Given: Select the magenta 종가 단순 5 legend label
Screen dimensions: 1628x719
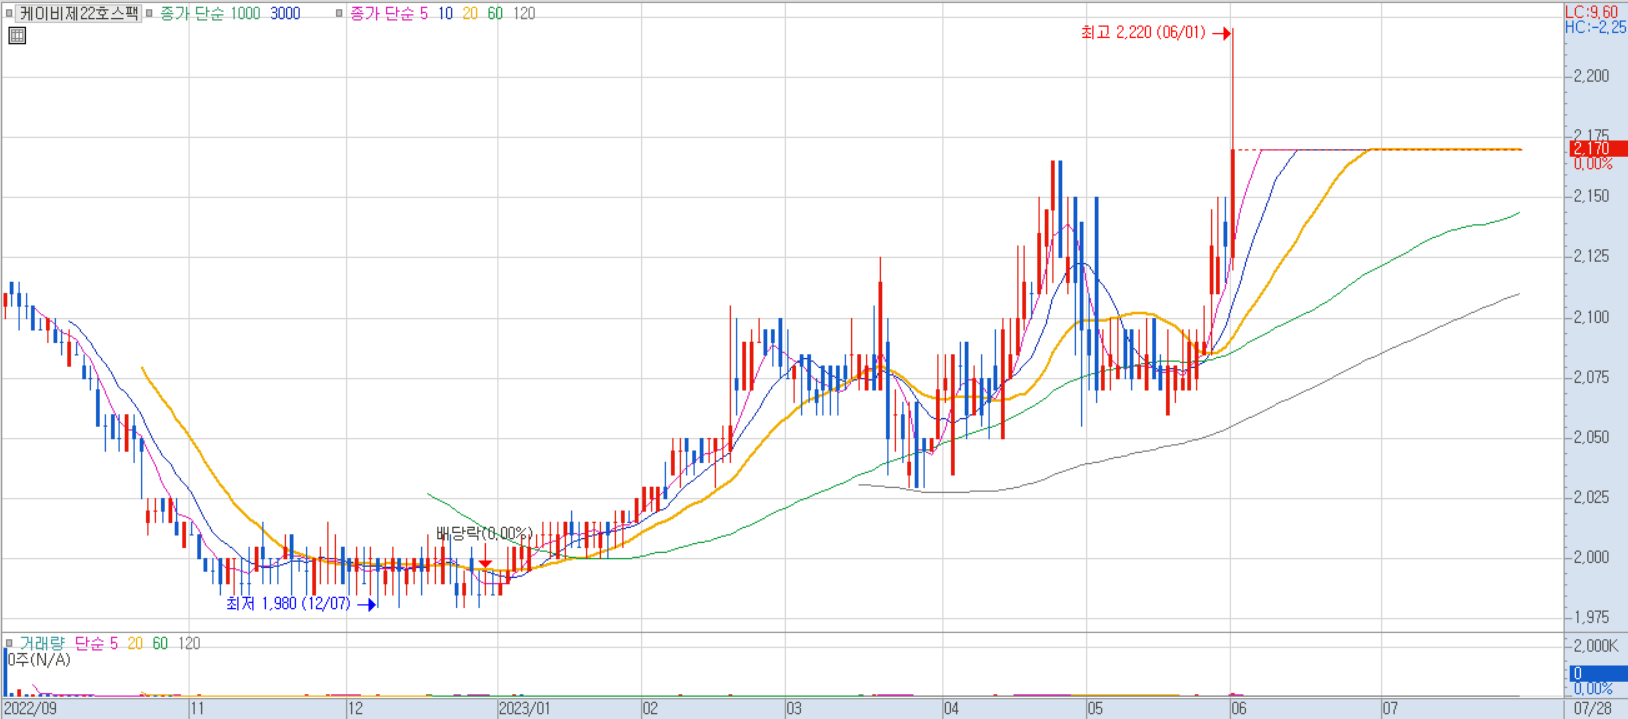Looking at the screenshot, I should (388, 14).
